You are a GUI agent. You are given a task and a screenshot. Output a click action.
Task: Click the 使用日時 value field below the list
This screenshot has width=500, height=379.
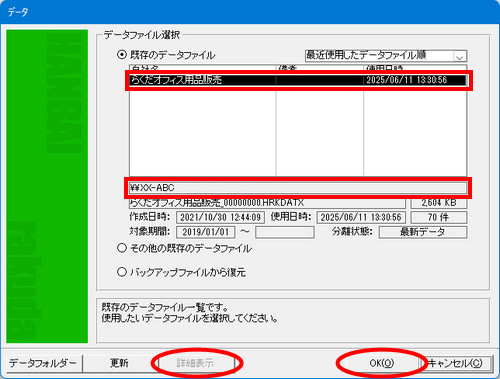[361, 217]
